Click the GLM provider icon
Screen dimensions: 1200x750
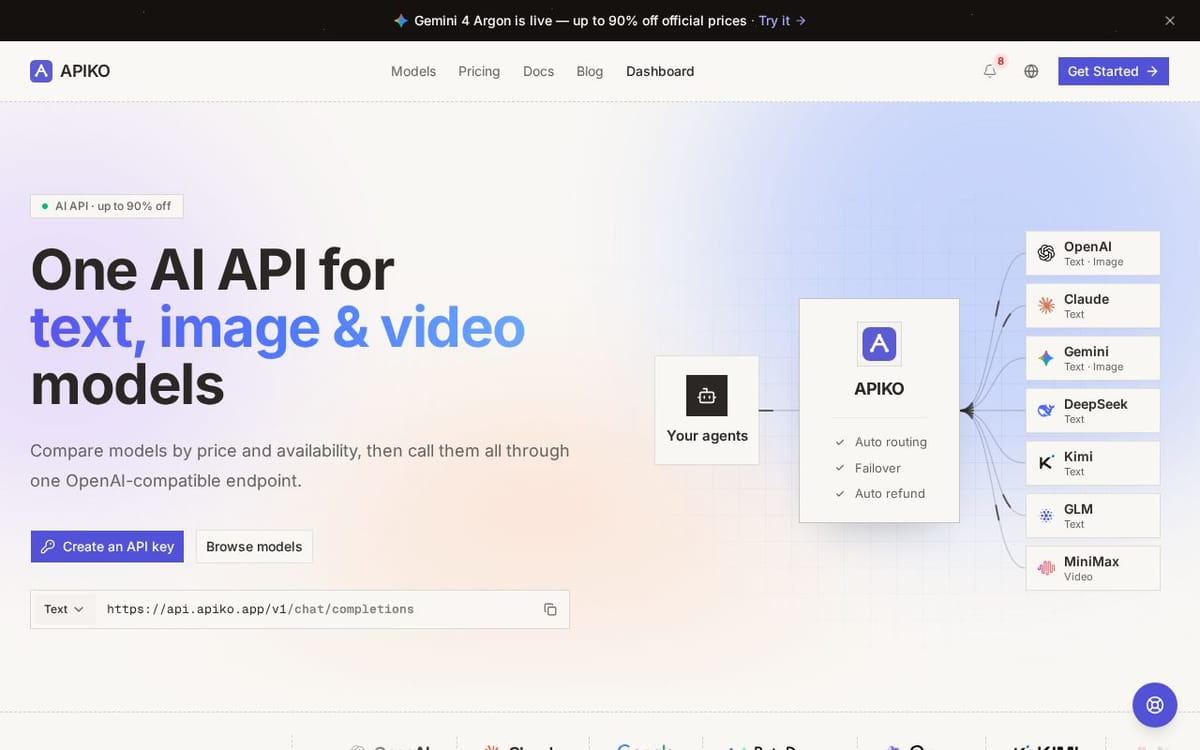click(1046, 516)
